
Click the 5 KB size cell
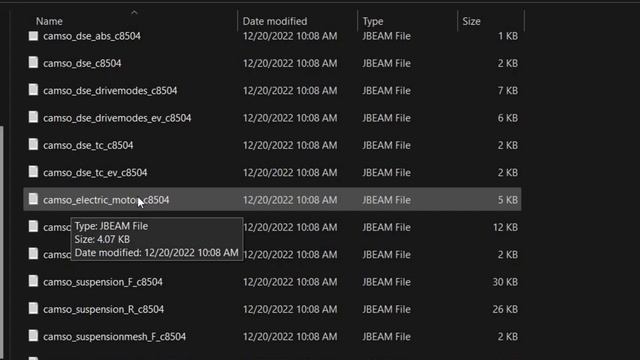click(507, 200)
